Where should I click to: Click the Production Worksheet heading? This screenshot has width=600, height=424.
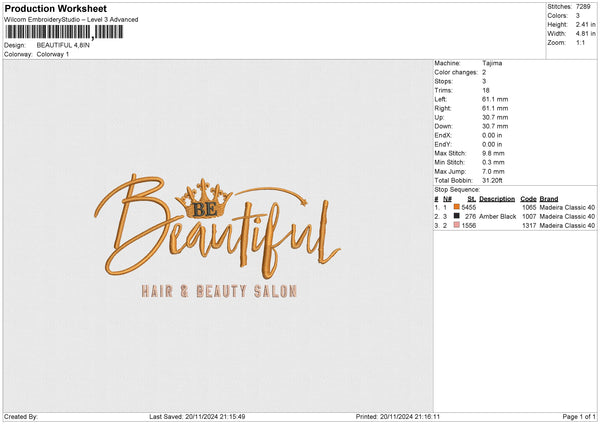tap(55, 8)
